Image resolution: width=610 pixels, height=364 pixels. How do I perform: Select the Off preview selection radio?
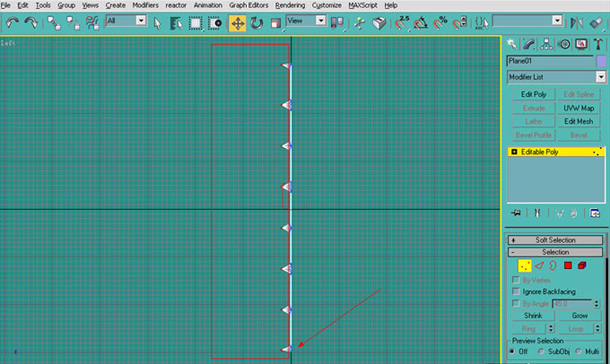tap(512, 351)
